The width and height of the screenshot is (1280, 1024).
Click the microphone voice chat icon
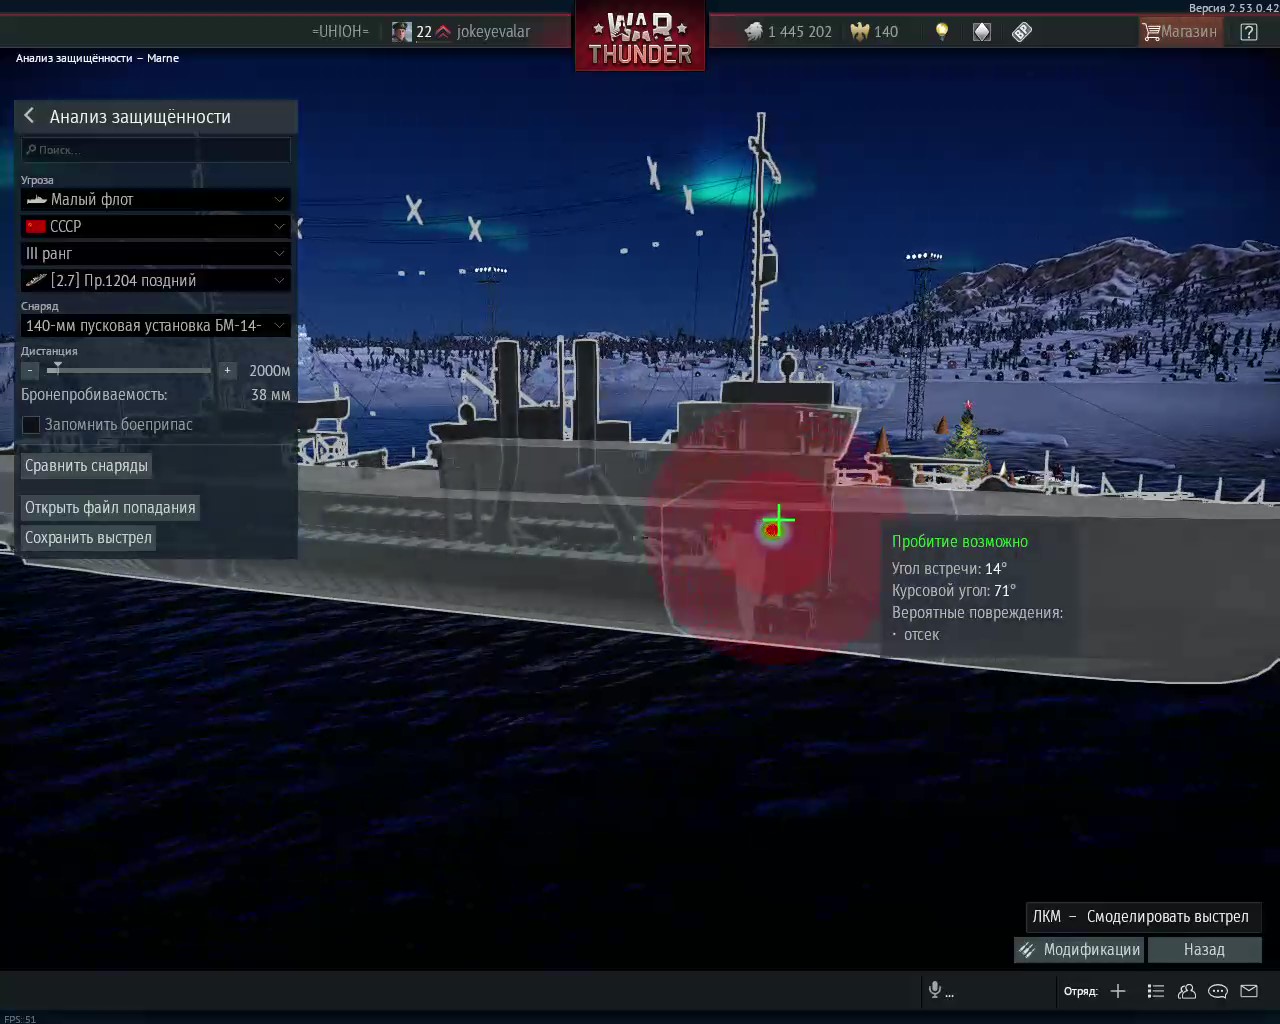(935, 990)
